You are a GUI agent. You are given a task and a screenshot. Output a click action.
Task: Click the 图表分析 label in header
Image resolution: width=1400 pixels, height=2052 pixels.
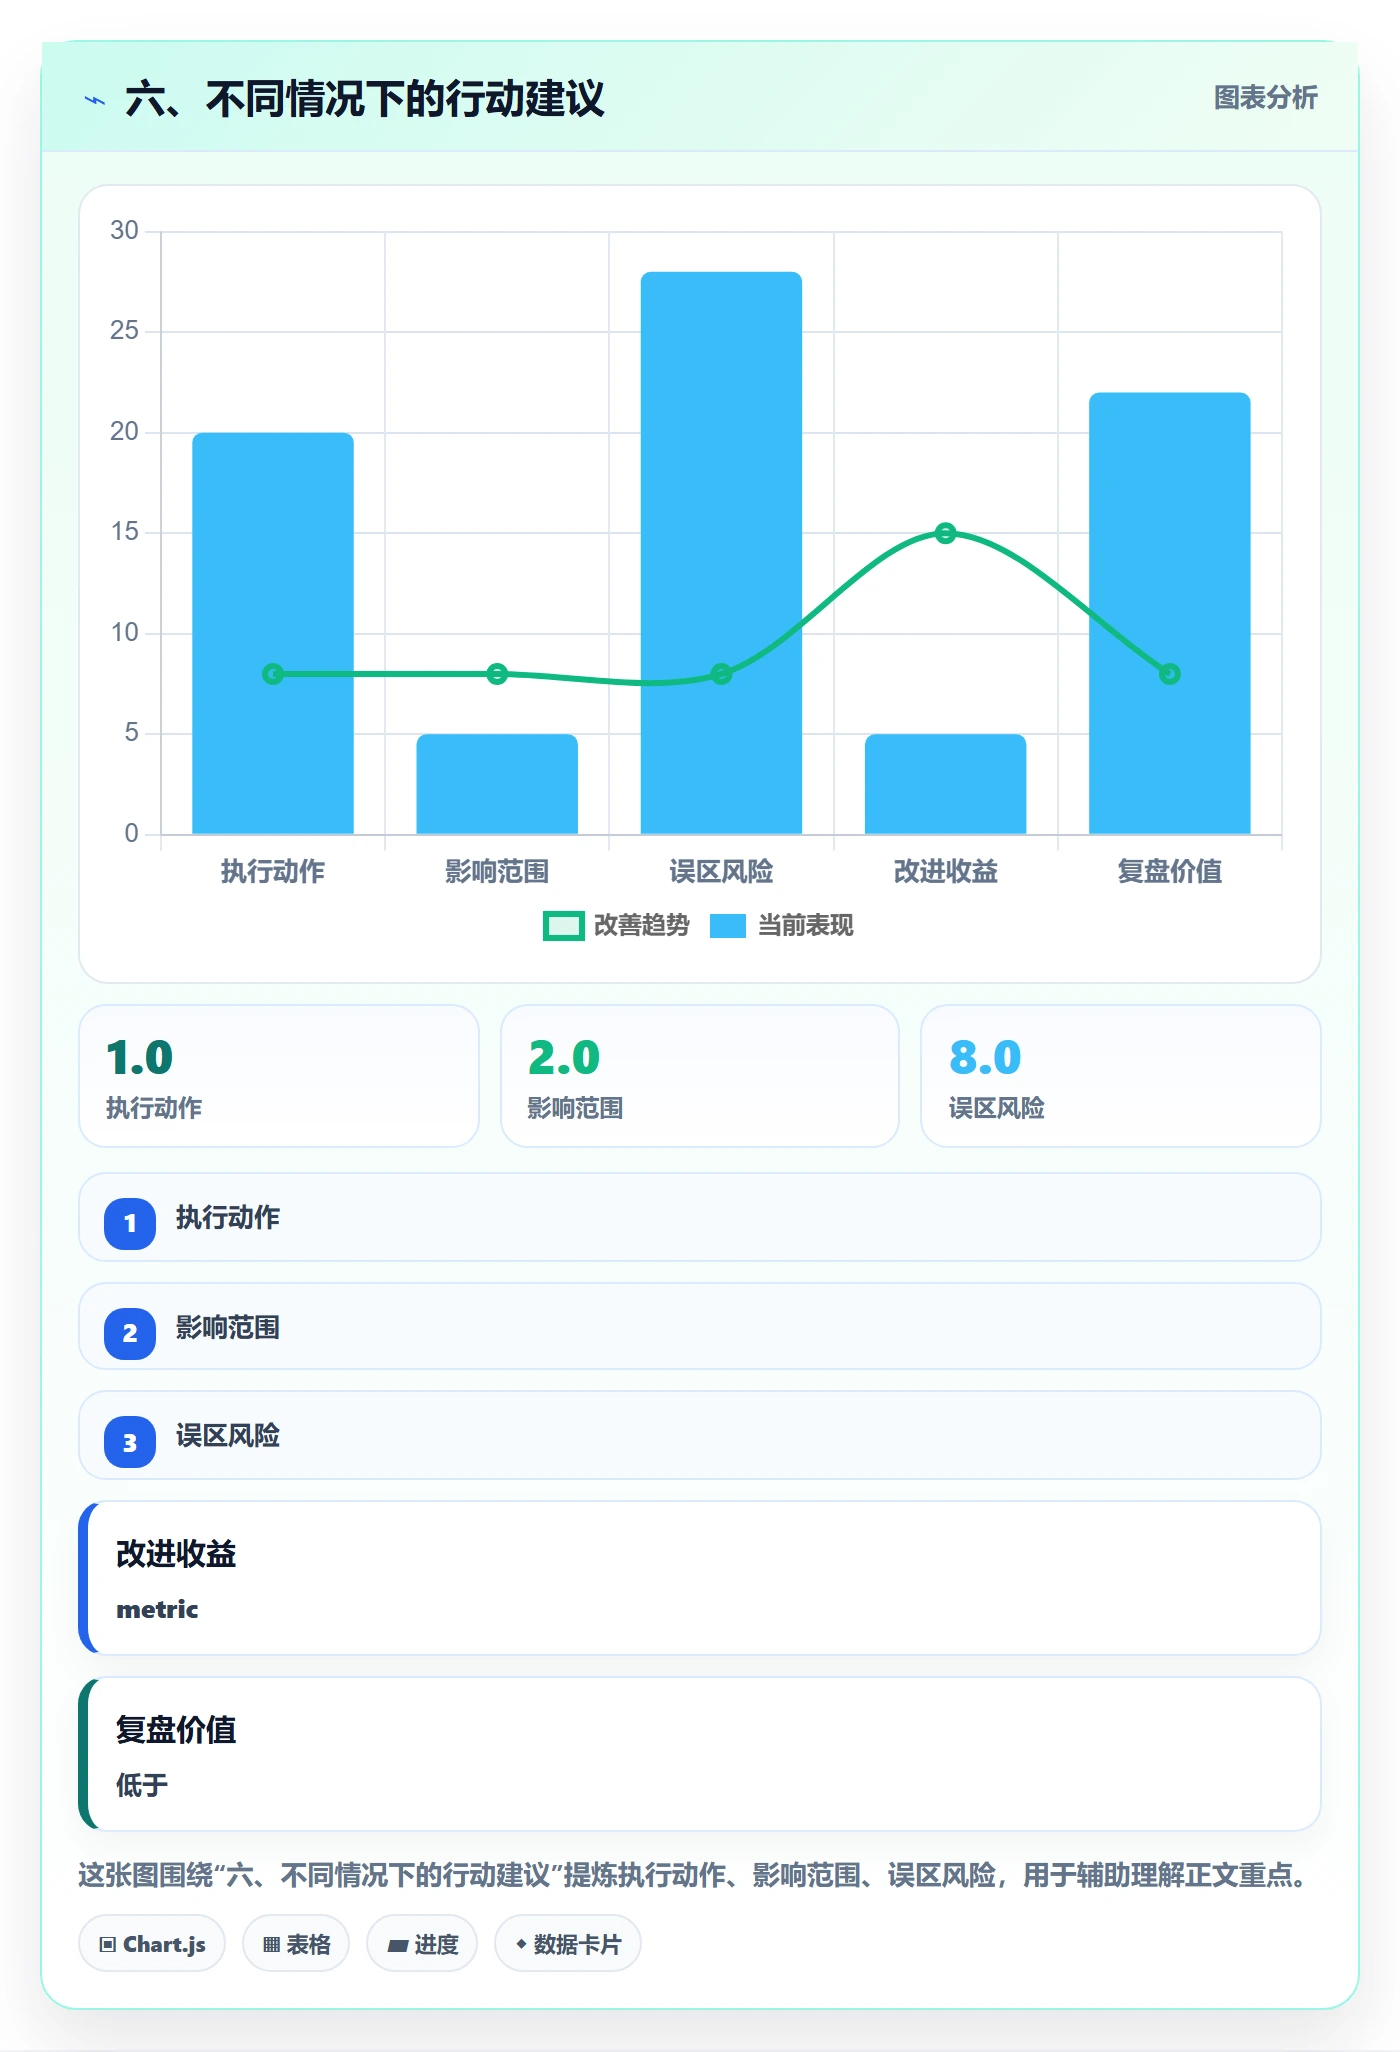[x=1265, y=98]
